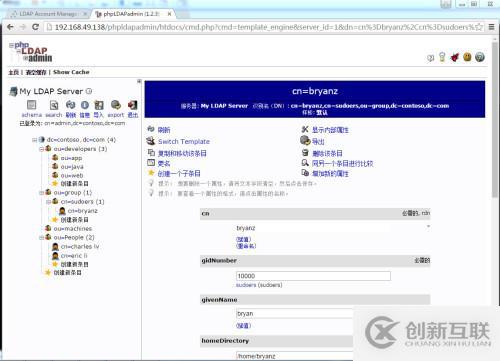Click the bug report icon in header
Viewport: 500px width, 361px height.
pos(455,57)
